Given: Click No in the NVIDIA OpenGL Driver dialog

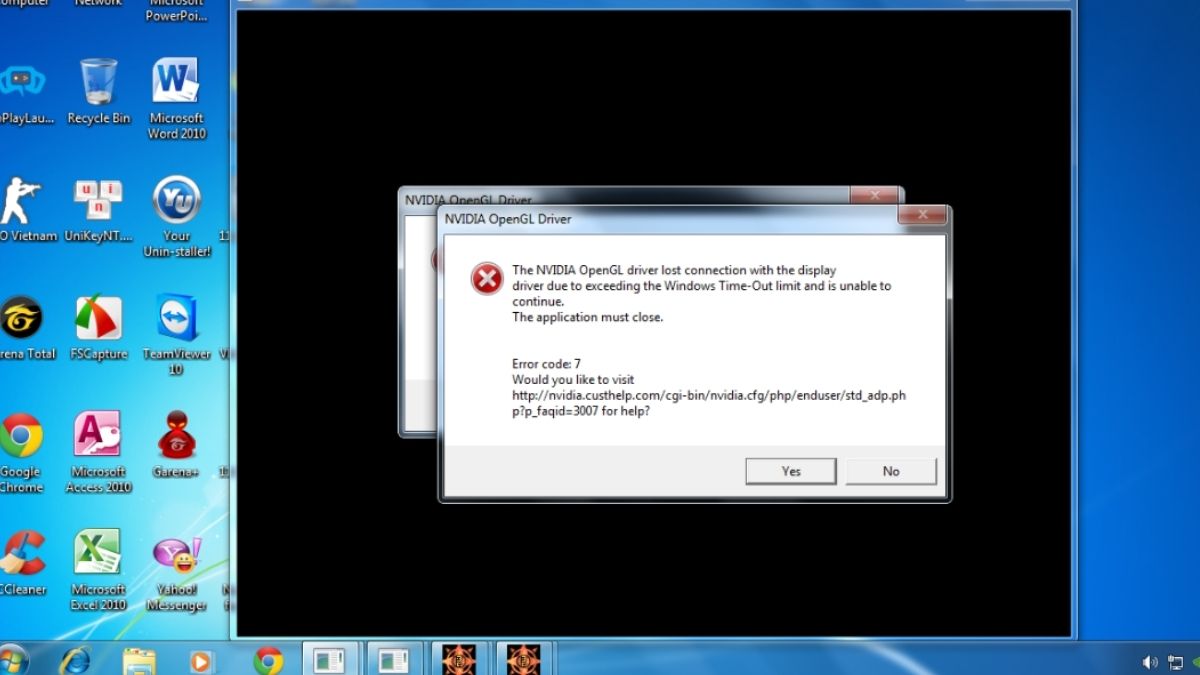Looking at the screenshot, I should [x=891, y=471].
